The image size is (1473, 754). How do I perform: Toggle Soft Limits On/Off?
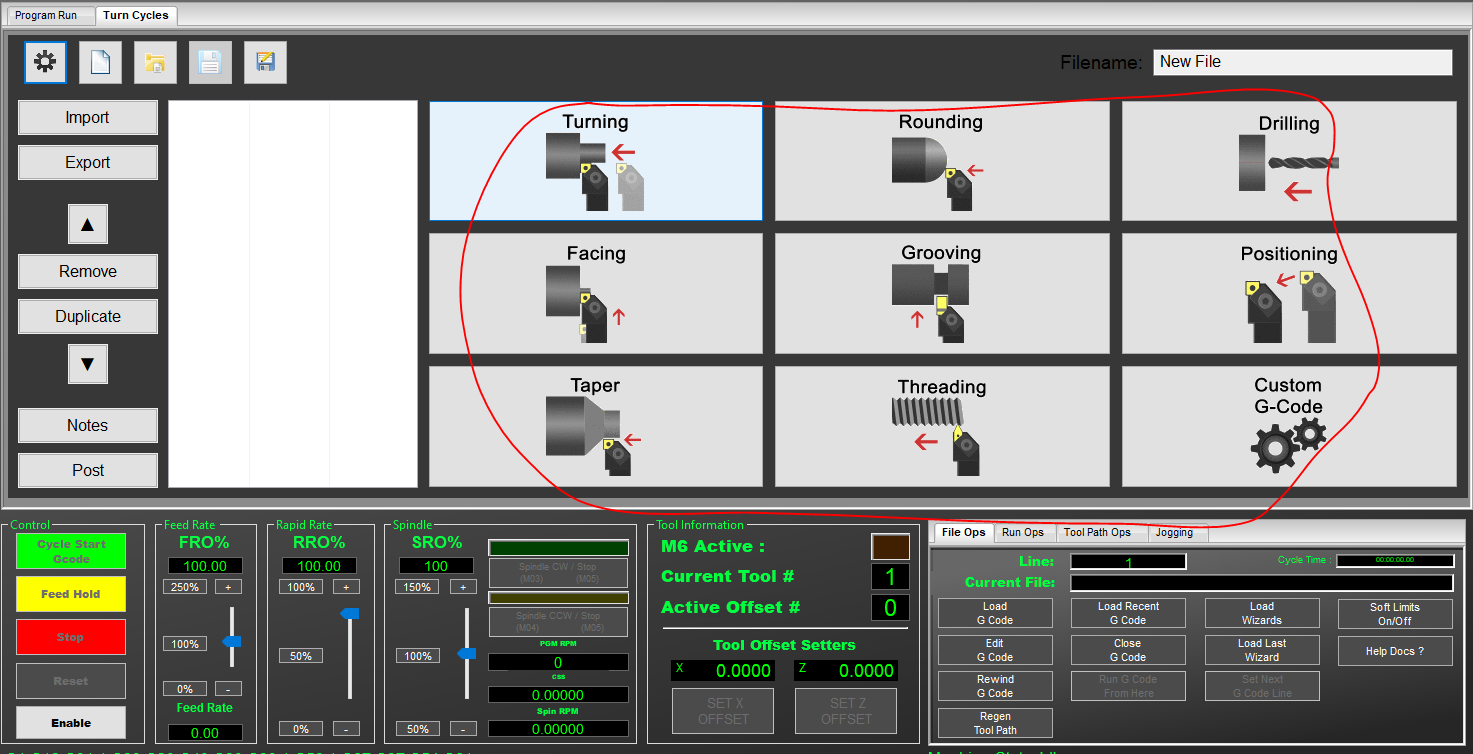tap(1395, 614)
